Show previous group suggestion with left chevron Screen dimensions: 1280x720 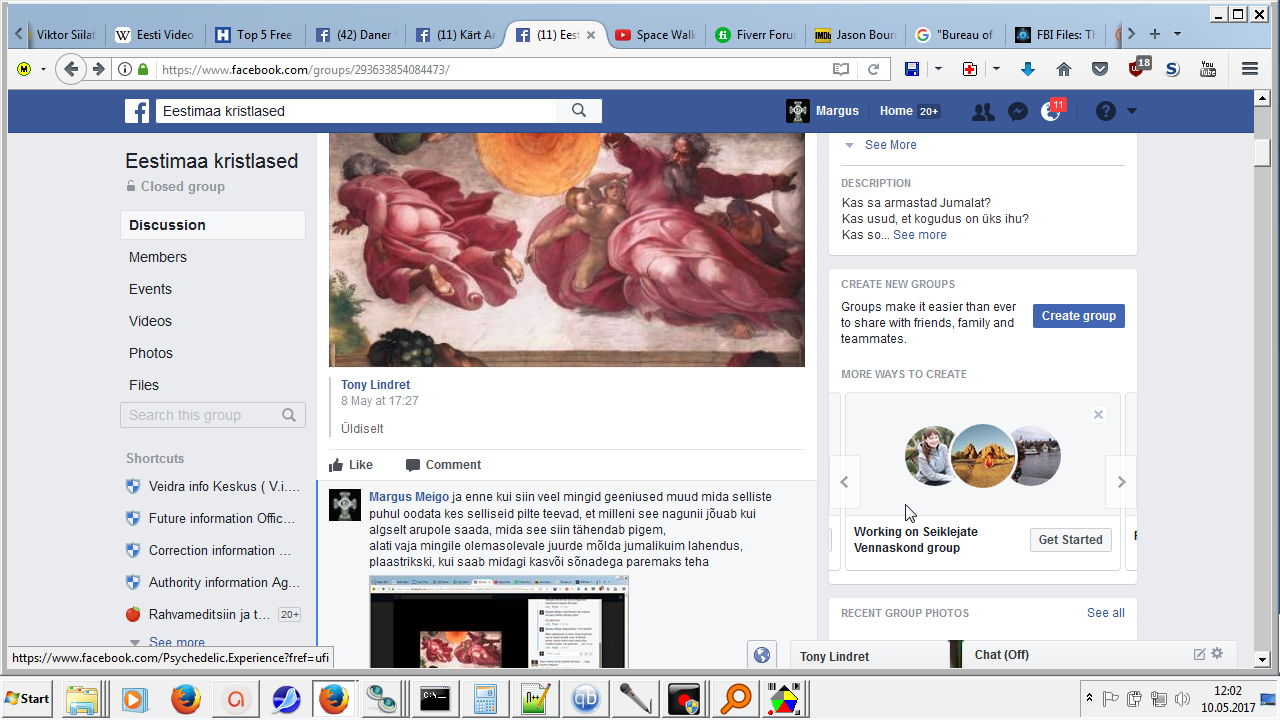844,482
